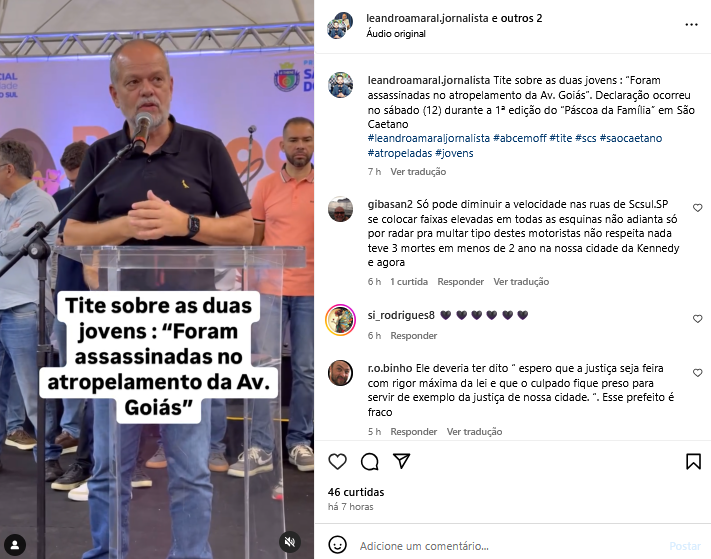Reply to gibasan2's comment
The width and height of the screenshot is (711, 559).
click(x=460, y=282)
